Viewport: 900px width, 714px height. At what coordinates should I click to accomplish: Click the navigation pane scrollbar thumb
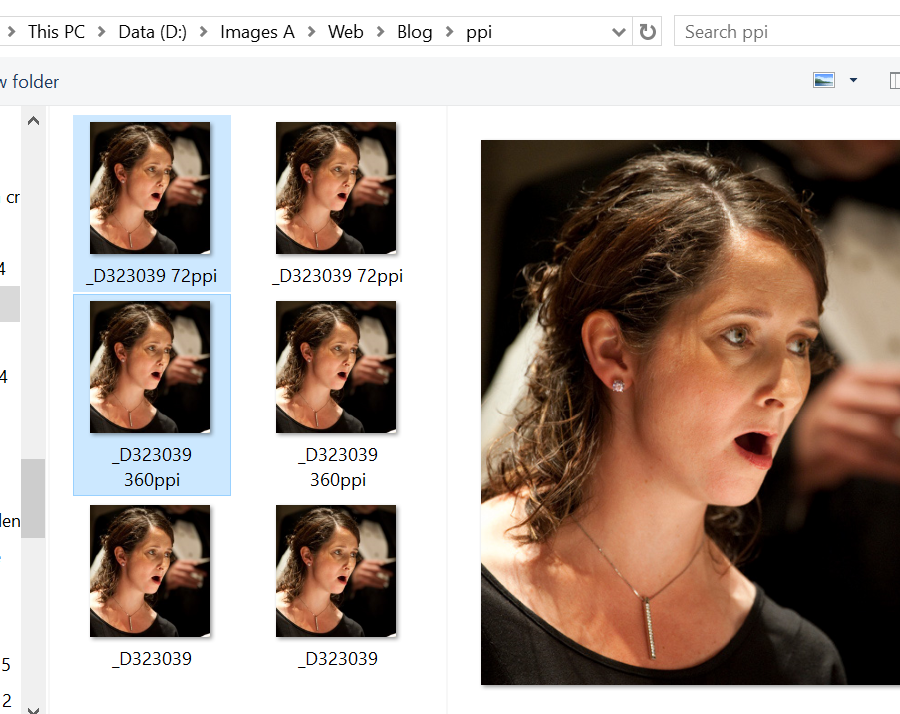click(33, 498)
